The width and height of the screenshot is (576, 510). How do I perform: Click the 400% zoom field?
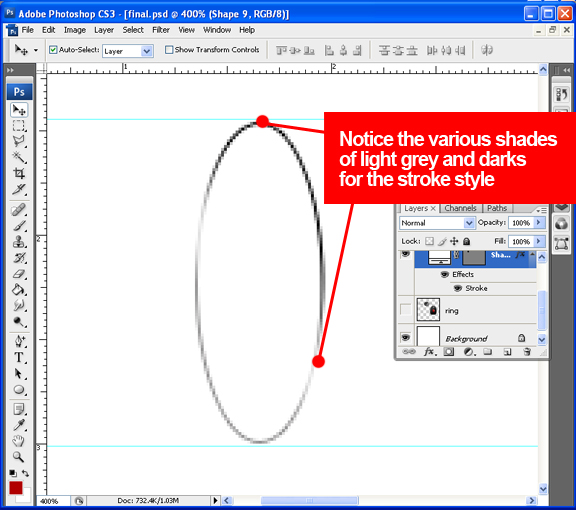tap(54, 501)
